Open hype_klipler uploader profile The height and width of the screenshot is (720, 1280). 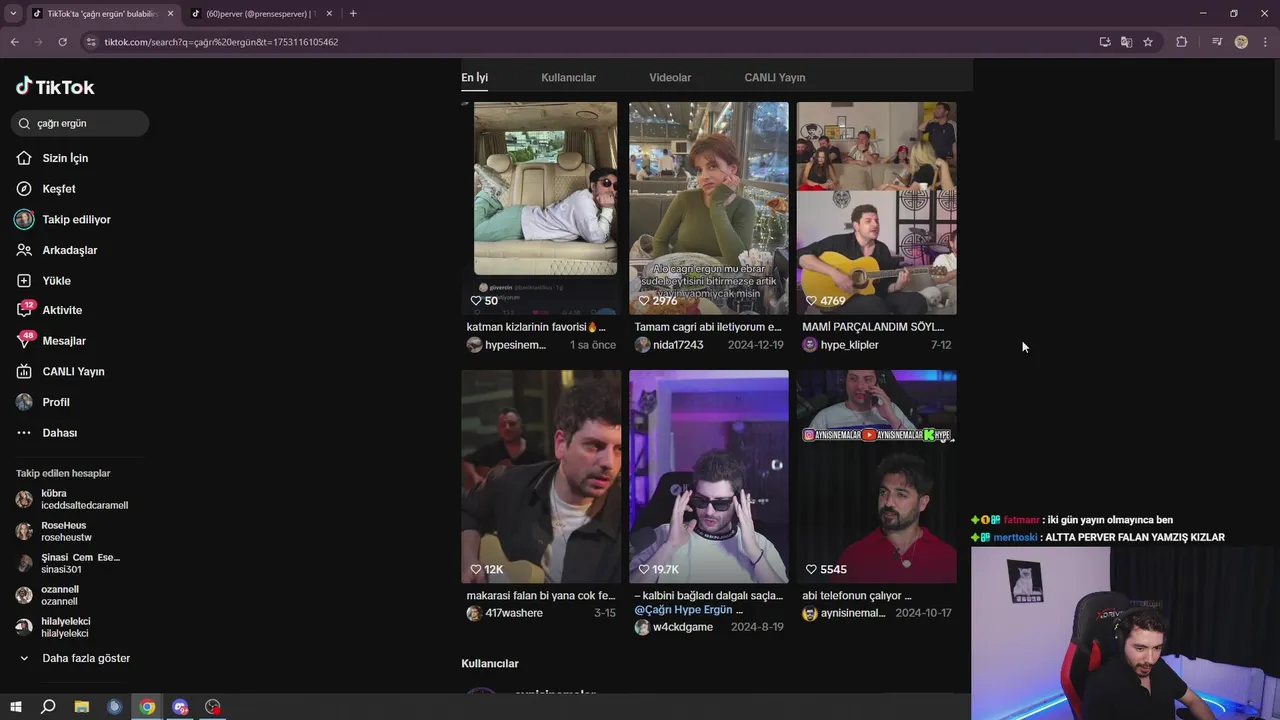[840, 345]
